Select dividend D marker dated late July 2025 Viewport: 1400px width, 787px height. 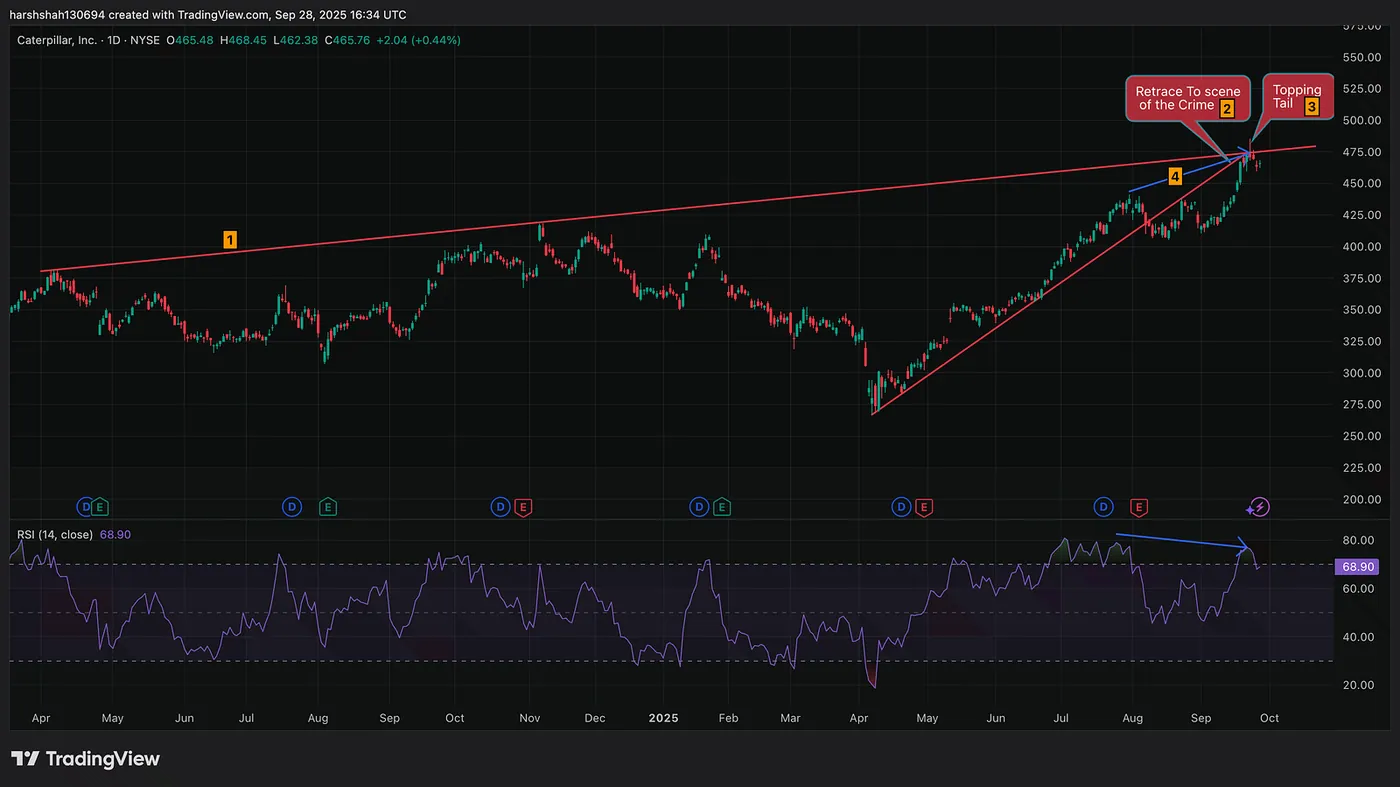pos(1104,507)
